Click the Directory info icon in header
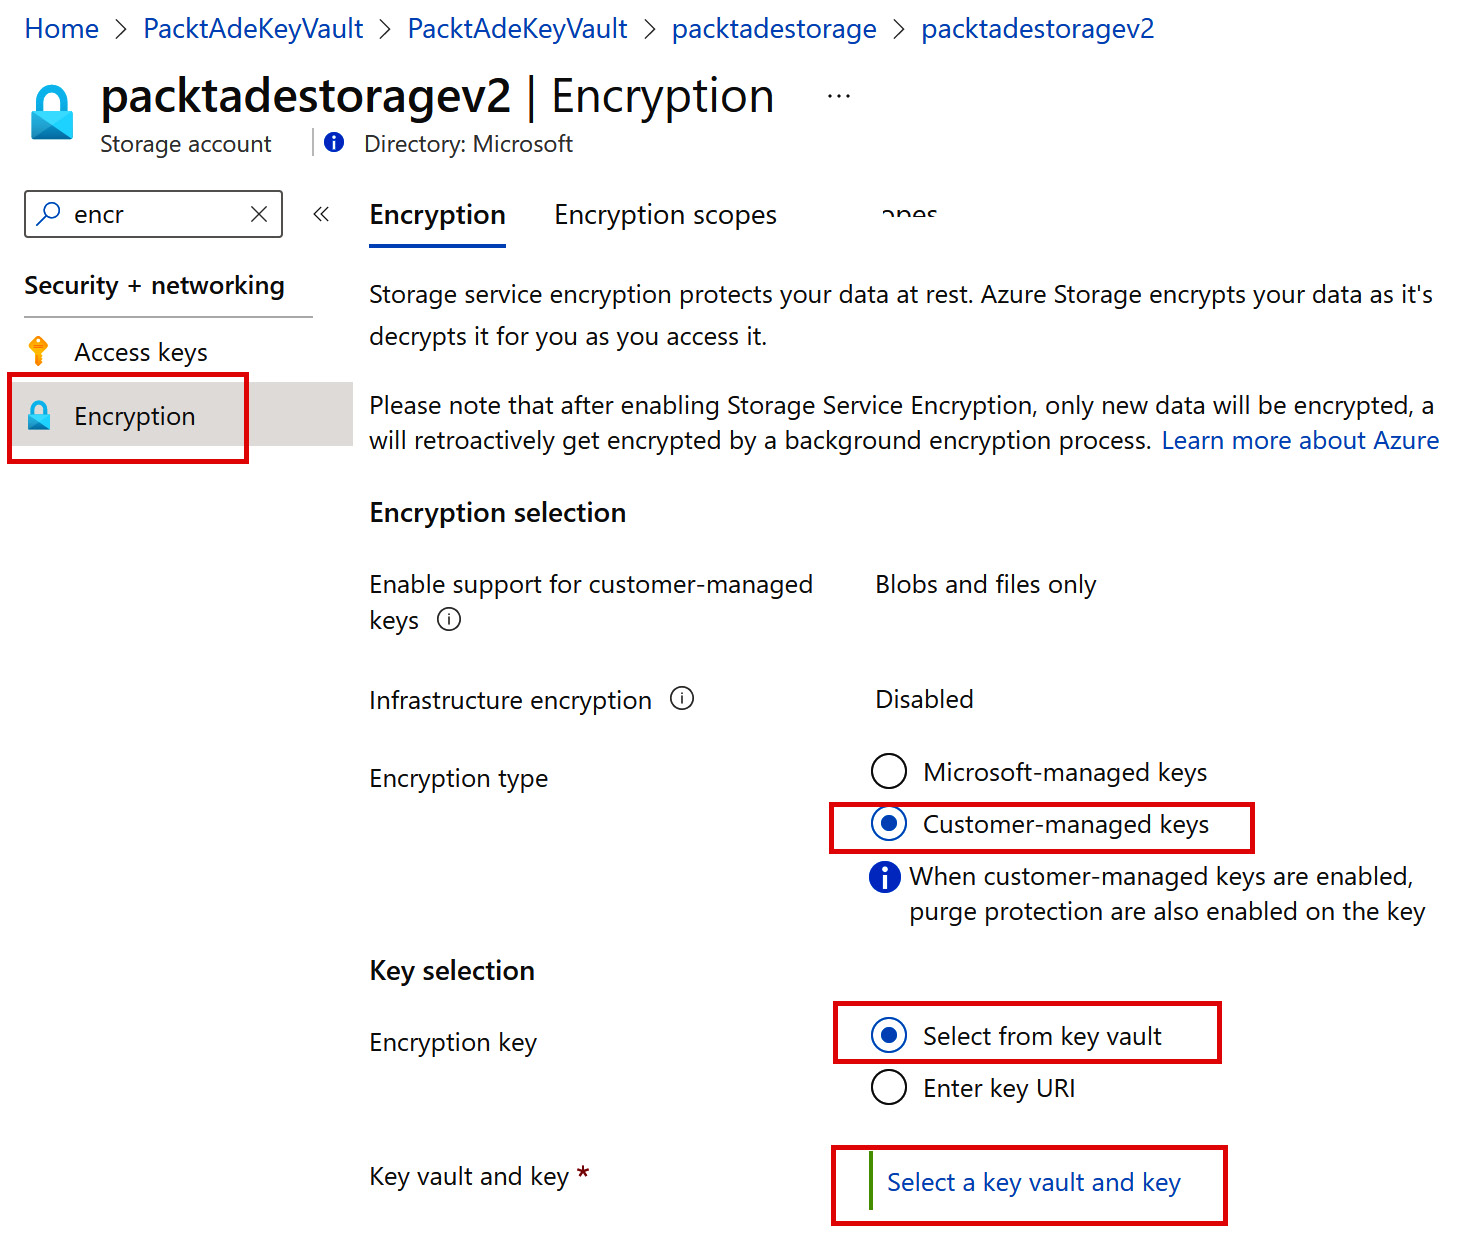Screen dimensions: 1458x1240 click(334, 143)
